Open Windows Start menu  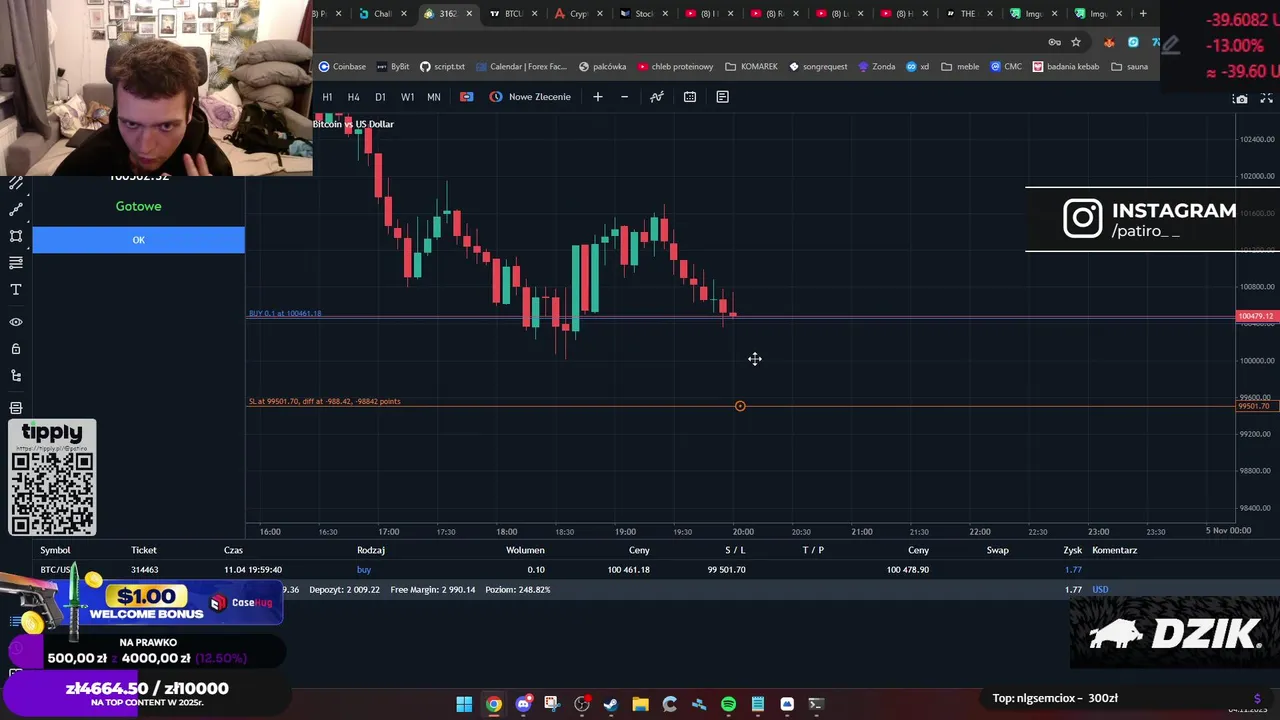[464, 704]
